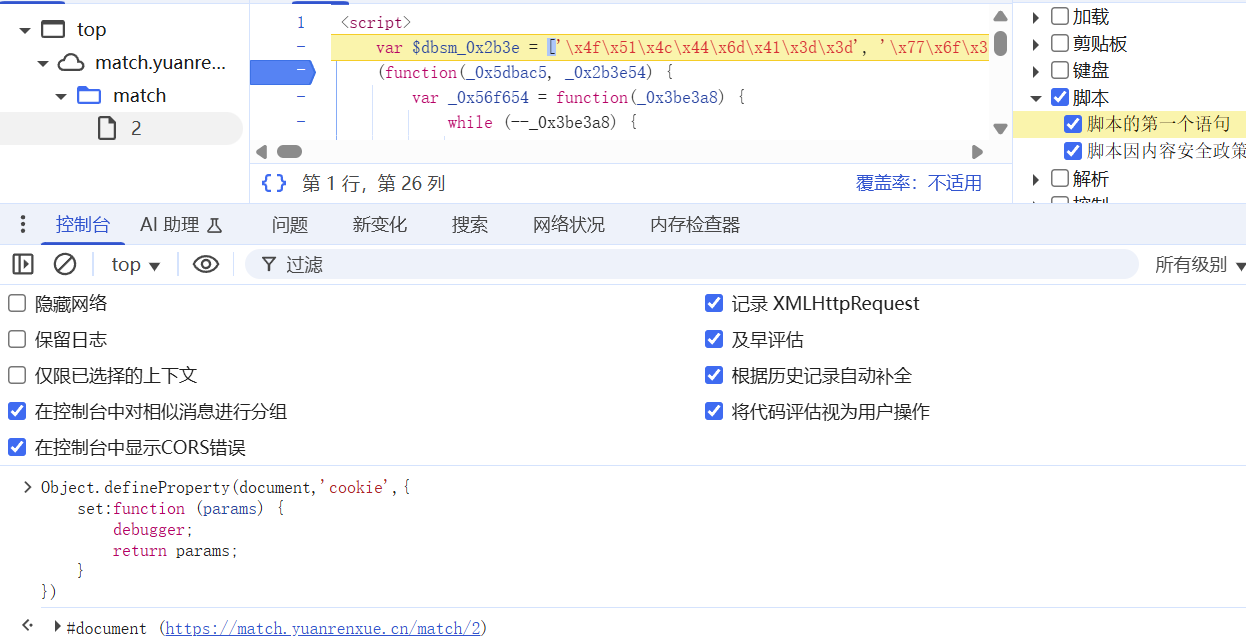The width and height of the screenshot is (1246, 644).
Task: Open the top context dropdown
Action: tap(136, 264)
